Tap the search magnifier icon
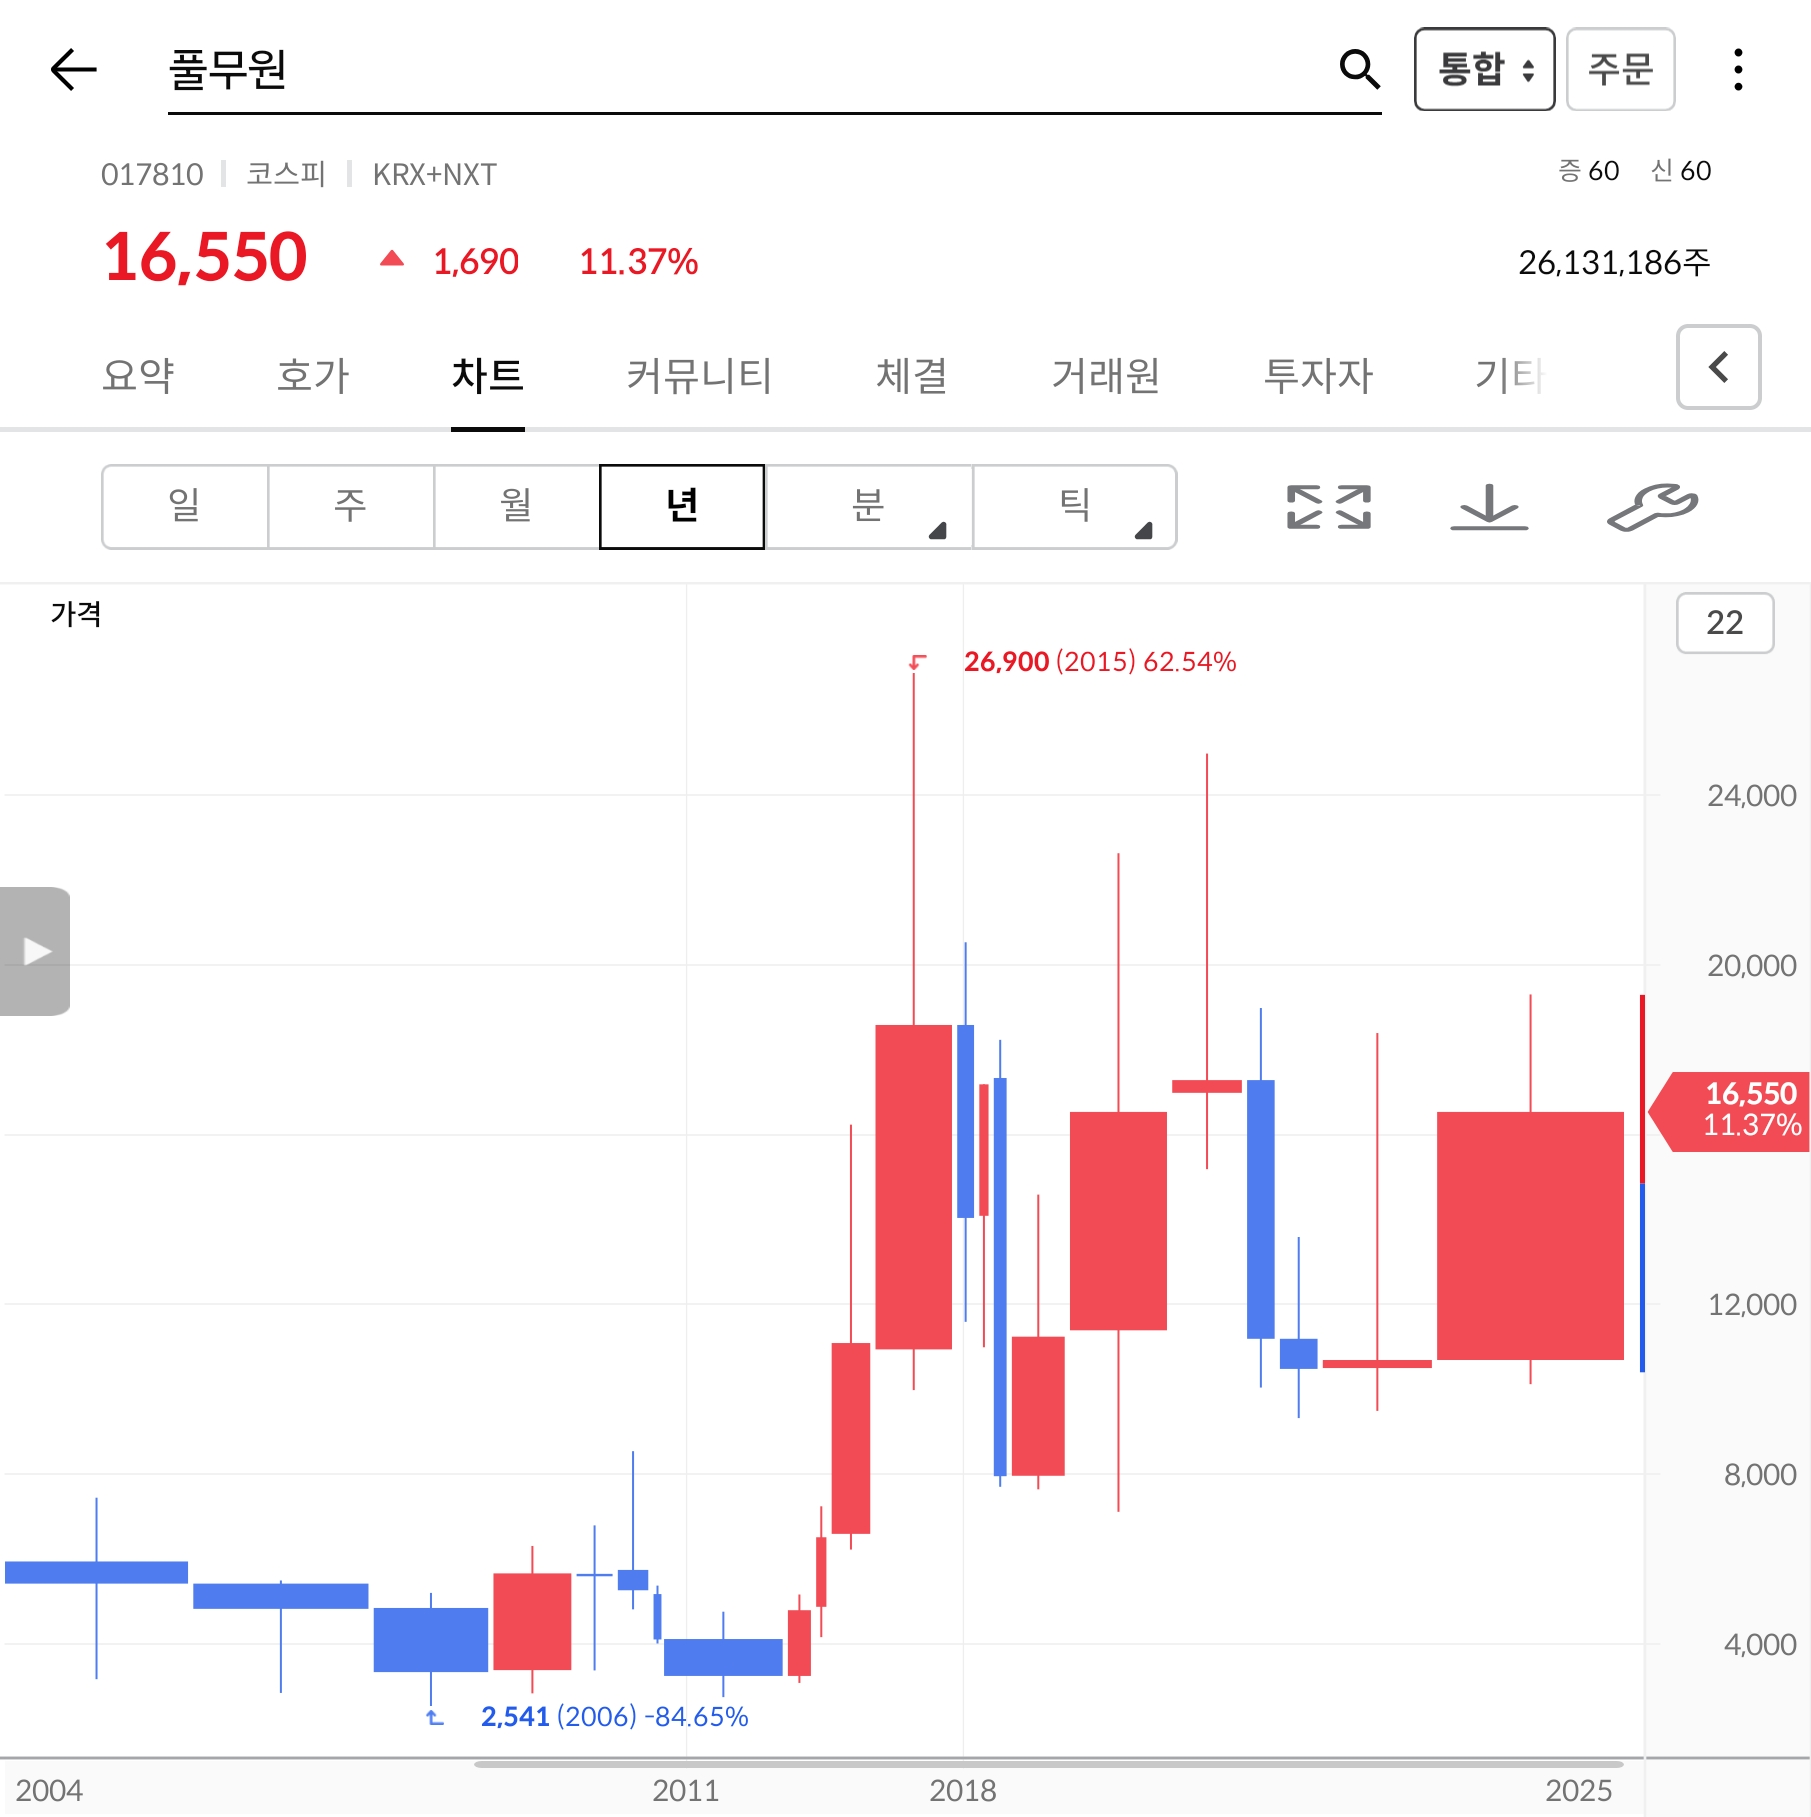 [x=1359, y=69]
